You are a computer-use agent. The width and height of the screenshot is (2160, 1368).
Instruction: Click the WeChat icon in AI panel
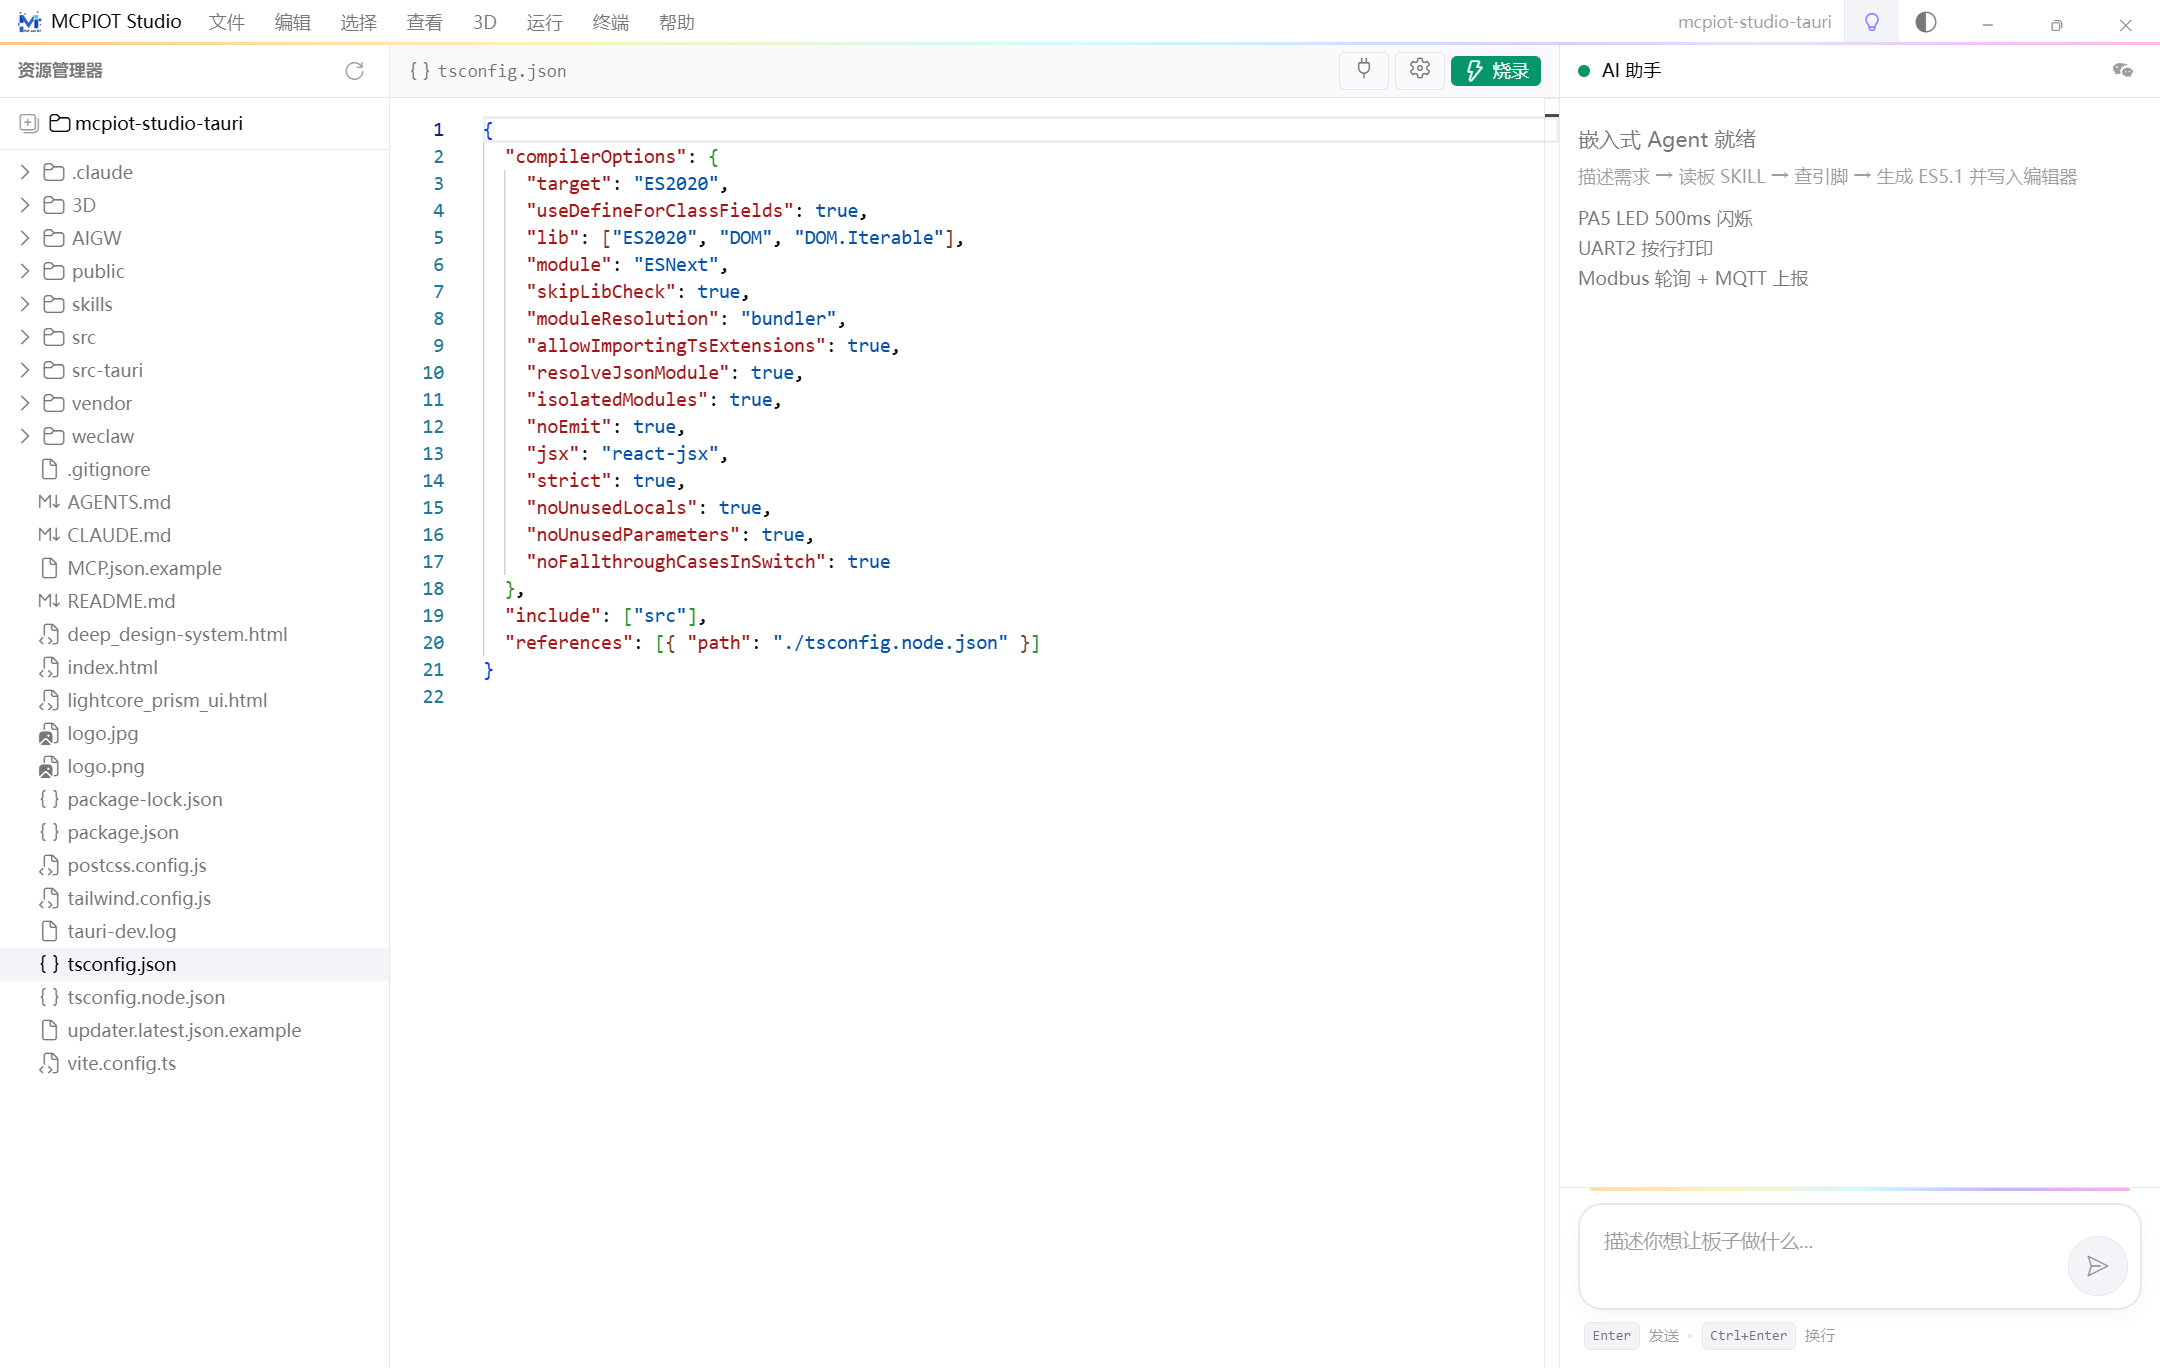point(2122,70)
